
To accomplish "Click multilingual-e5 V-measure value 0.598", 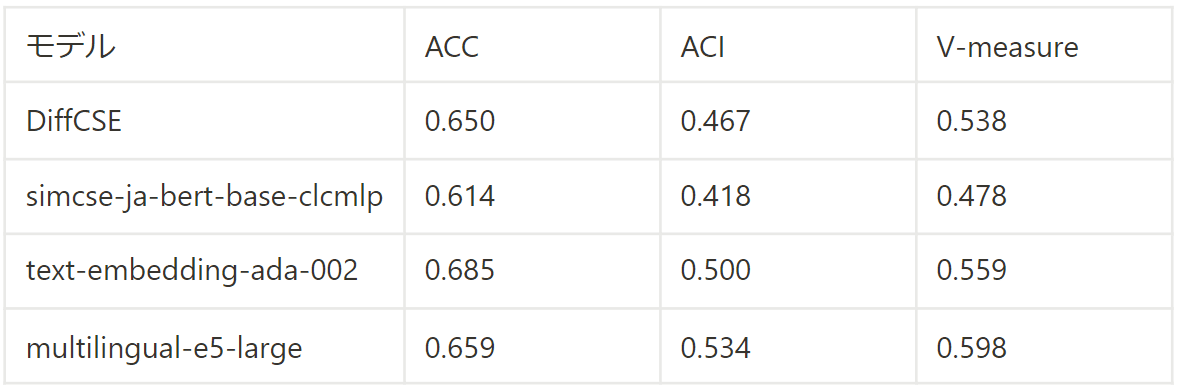I will point(971,347).
